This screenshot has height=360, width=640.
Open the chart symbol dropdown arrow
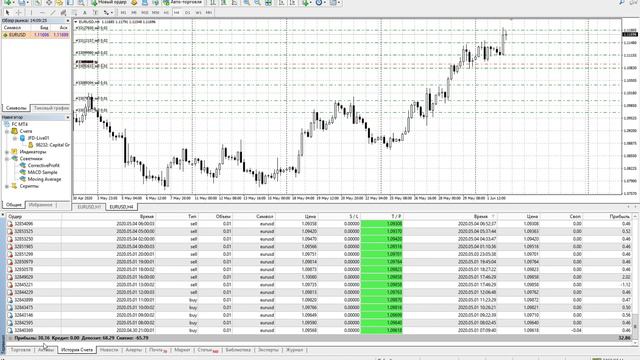pyautogui.click(x=76, y=22)
